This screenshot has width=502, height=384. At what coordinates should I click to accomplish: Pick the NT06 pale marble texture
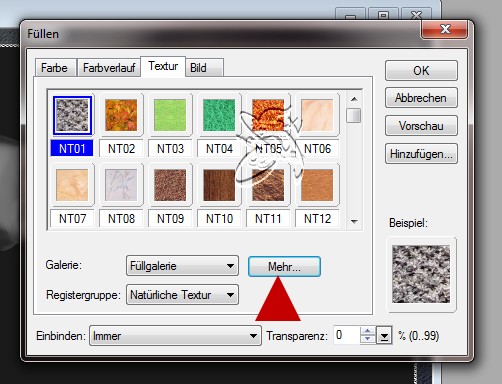[317, 115]
